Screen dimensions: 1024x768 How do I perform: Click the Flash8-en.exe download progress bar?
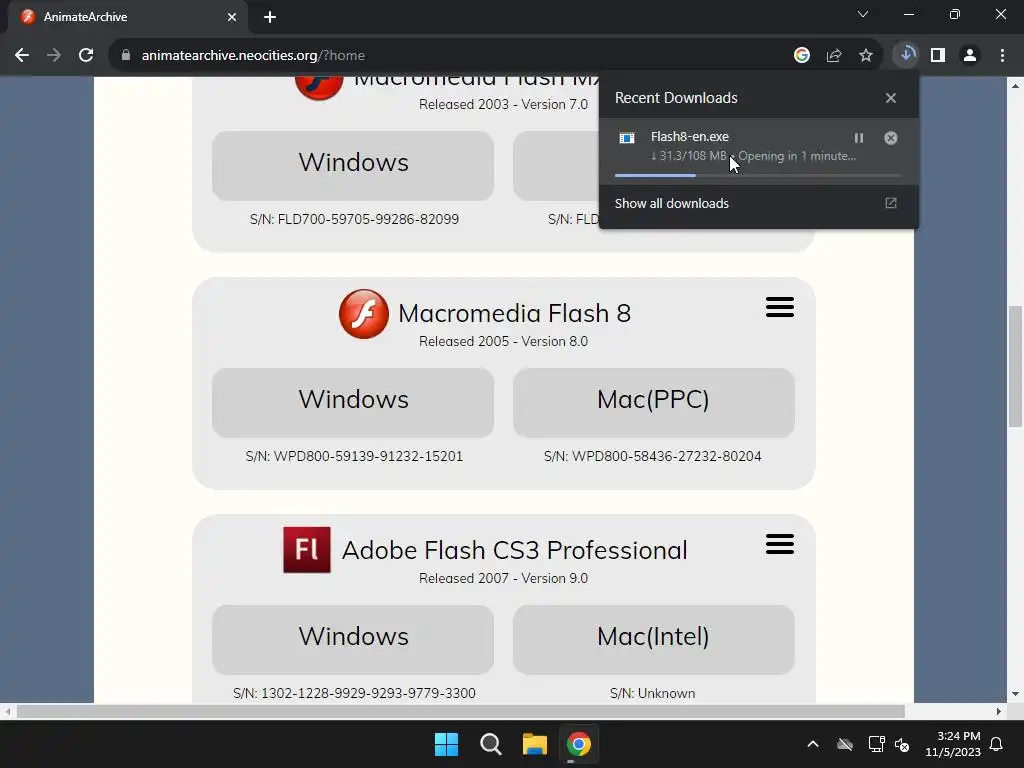pos(758,175)
